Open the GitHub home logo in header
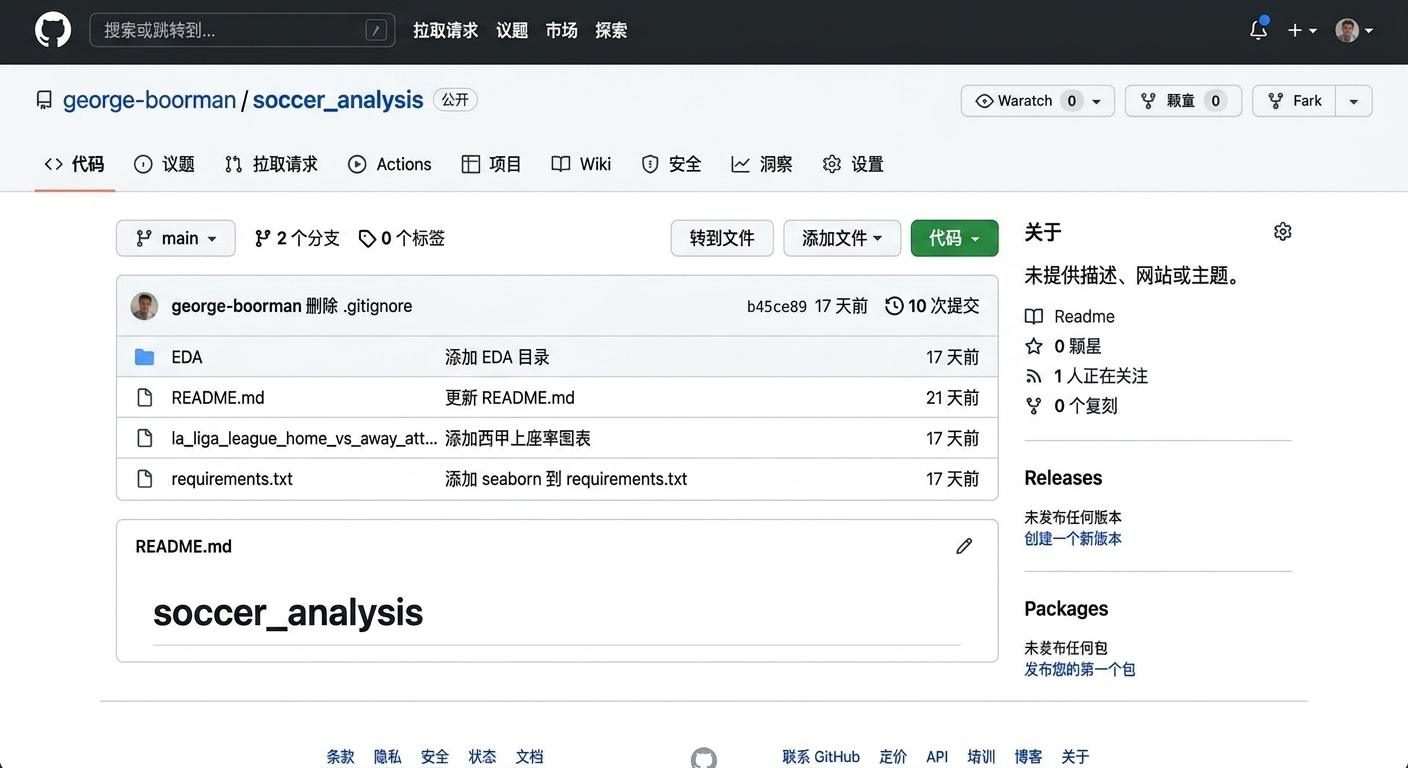 point(53,30)
